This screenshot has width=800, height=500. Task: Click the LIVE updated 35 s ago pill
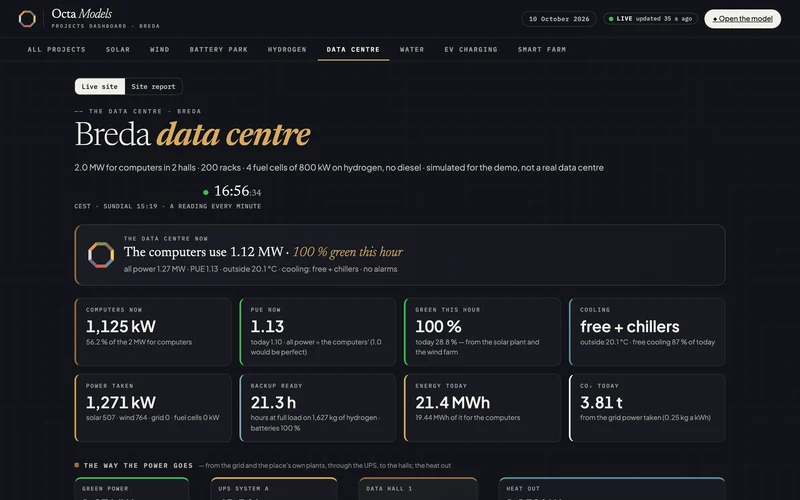650,19
